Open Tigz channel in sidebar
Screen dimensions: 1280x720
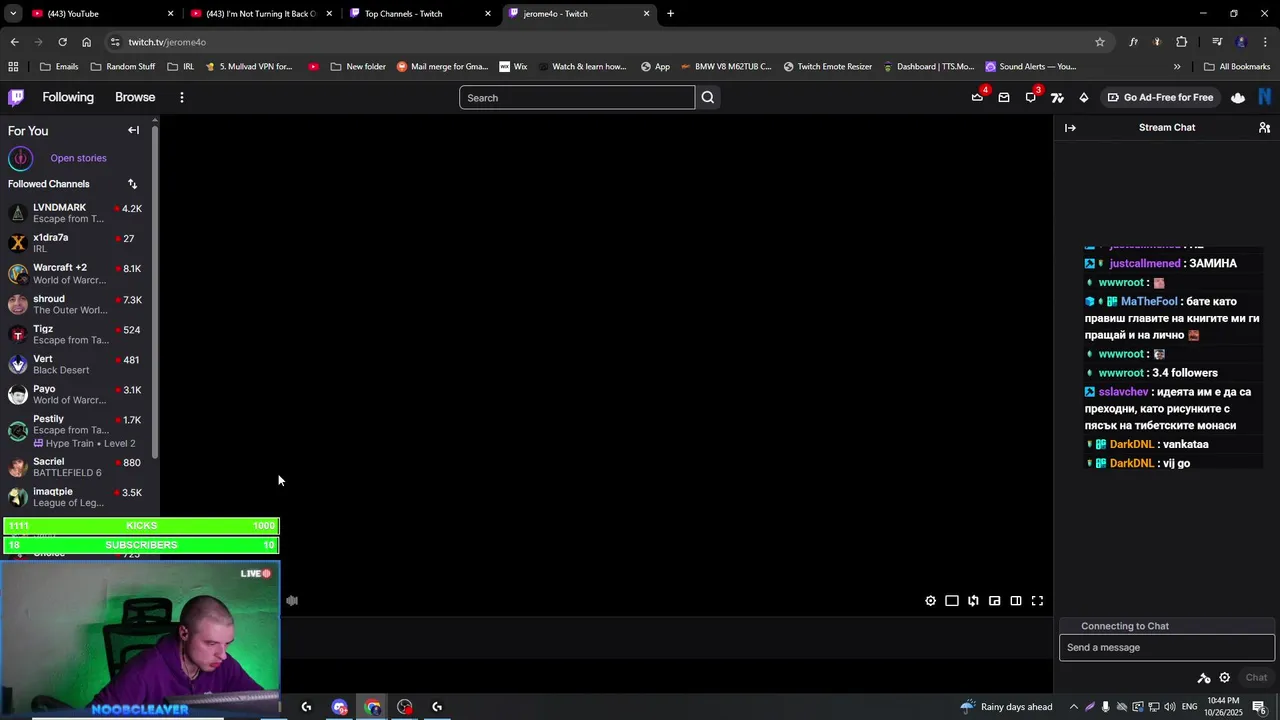[x=76, y=334]
